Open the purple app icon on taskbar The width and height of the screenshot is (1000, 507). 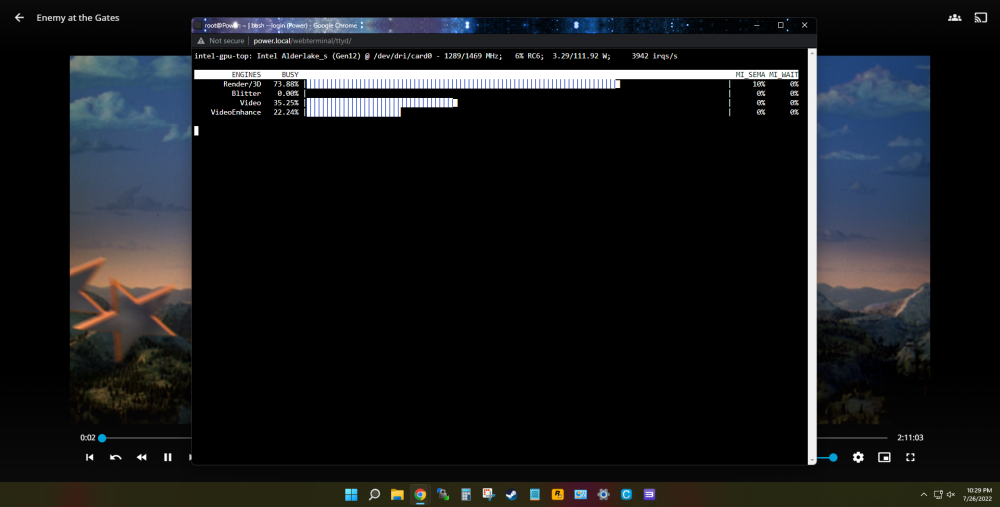point(649,494)
